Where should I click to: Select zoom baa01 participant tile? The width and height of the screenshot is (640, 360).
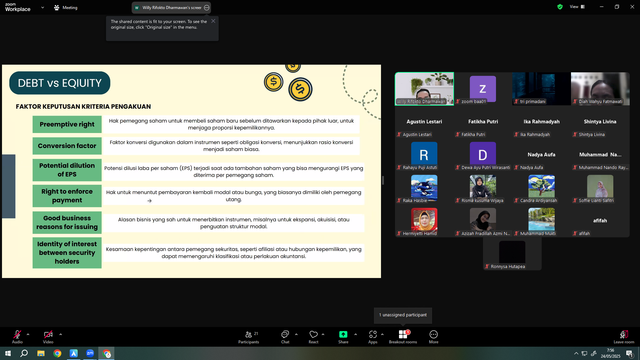(x=483, y=89)
